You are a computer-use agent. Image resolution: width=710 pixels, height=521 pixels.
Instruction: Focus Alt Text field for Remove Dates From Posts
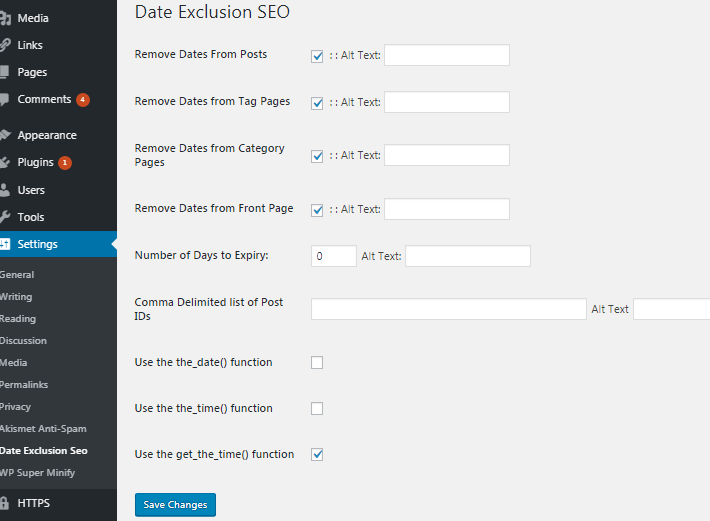[x=447, y=55]
